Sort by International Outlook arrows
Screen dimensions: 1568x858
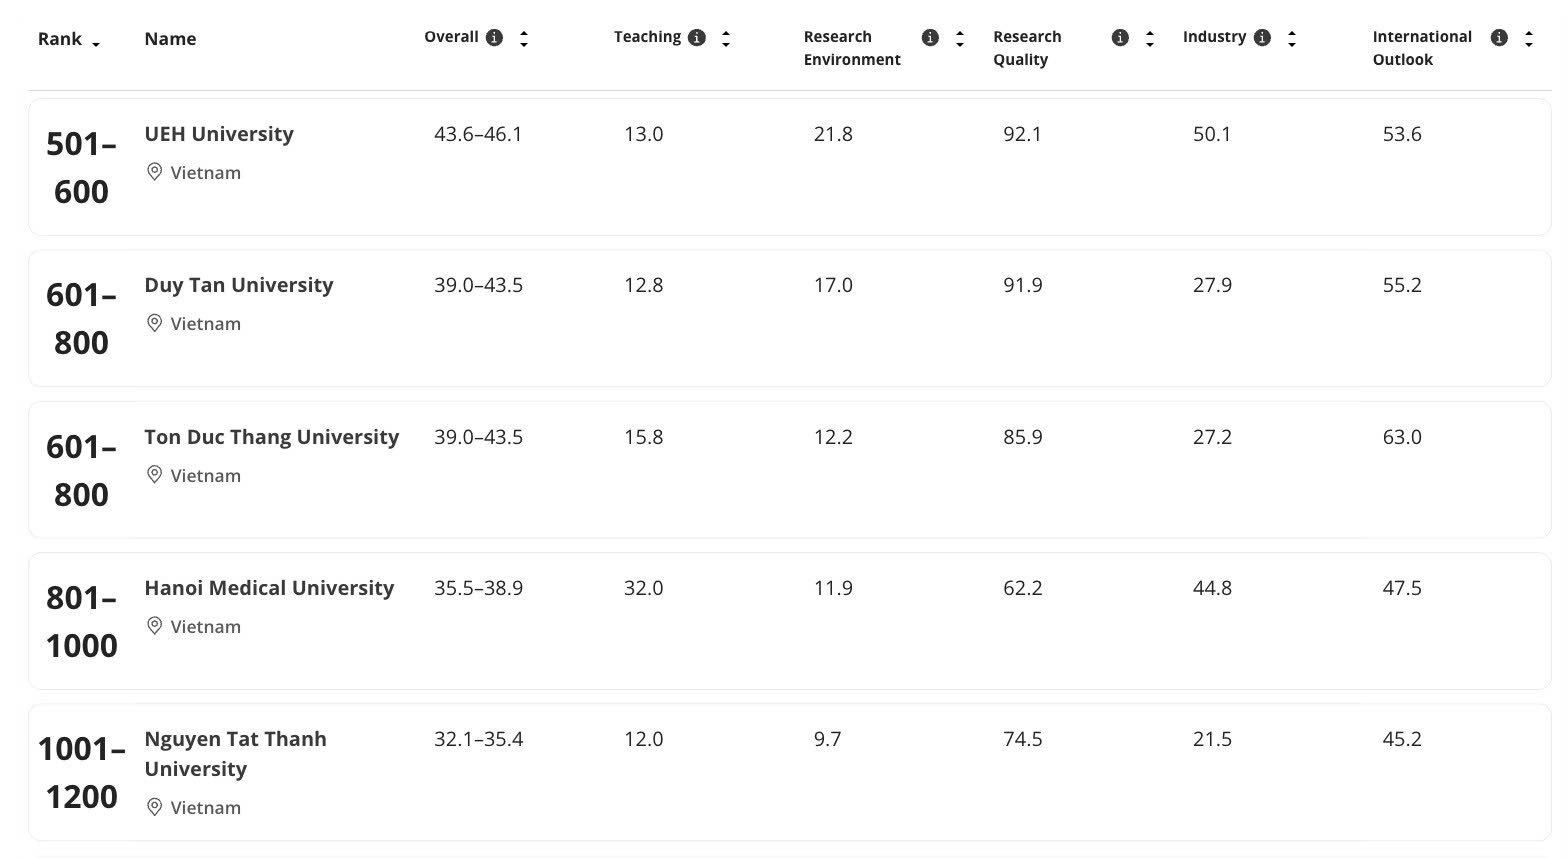coord(1529,39)
